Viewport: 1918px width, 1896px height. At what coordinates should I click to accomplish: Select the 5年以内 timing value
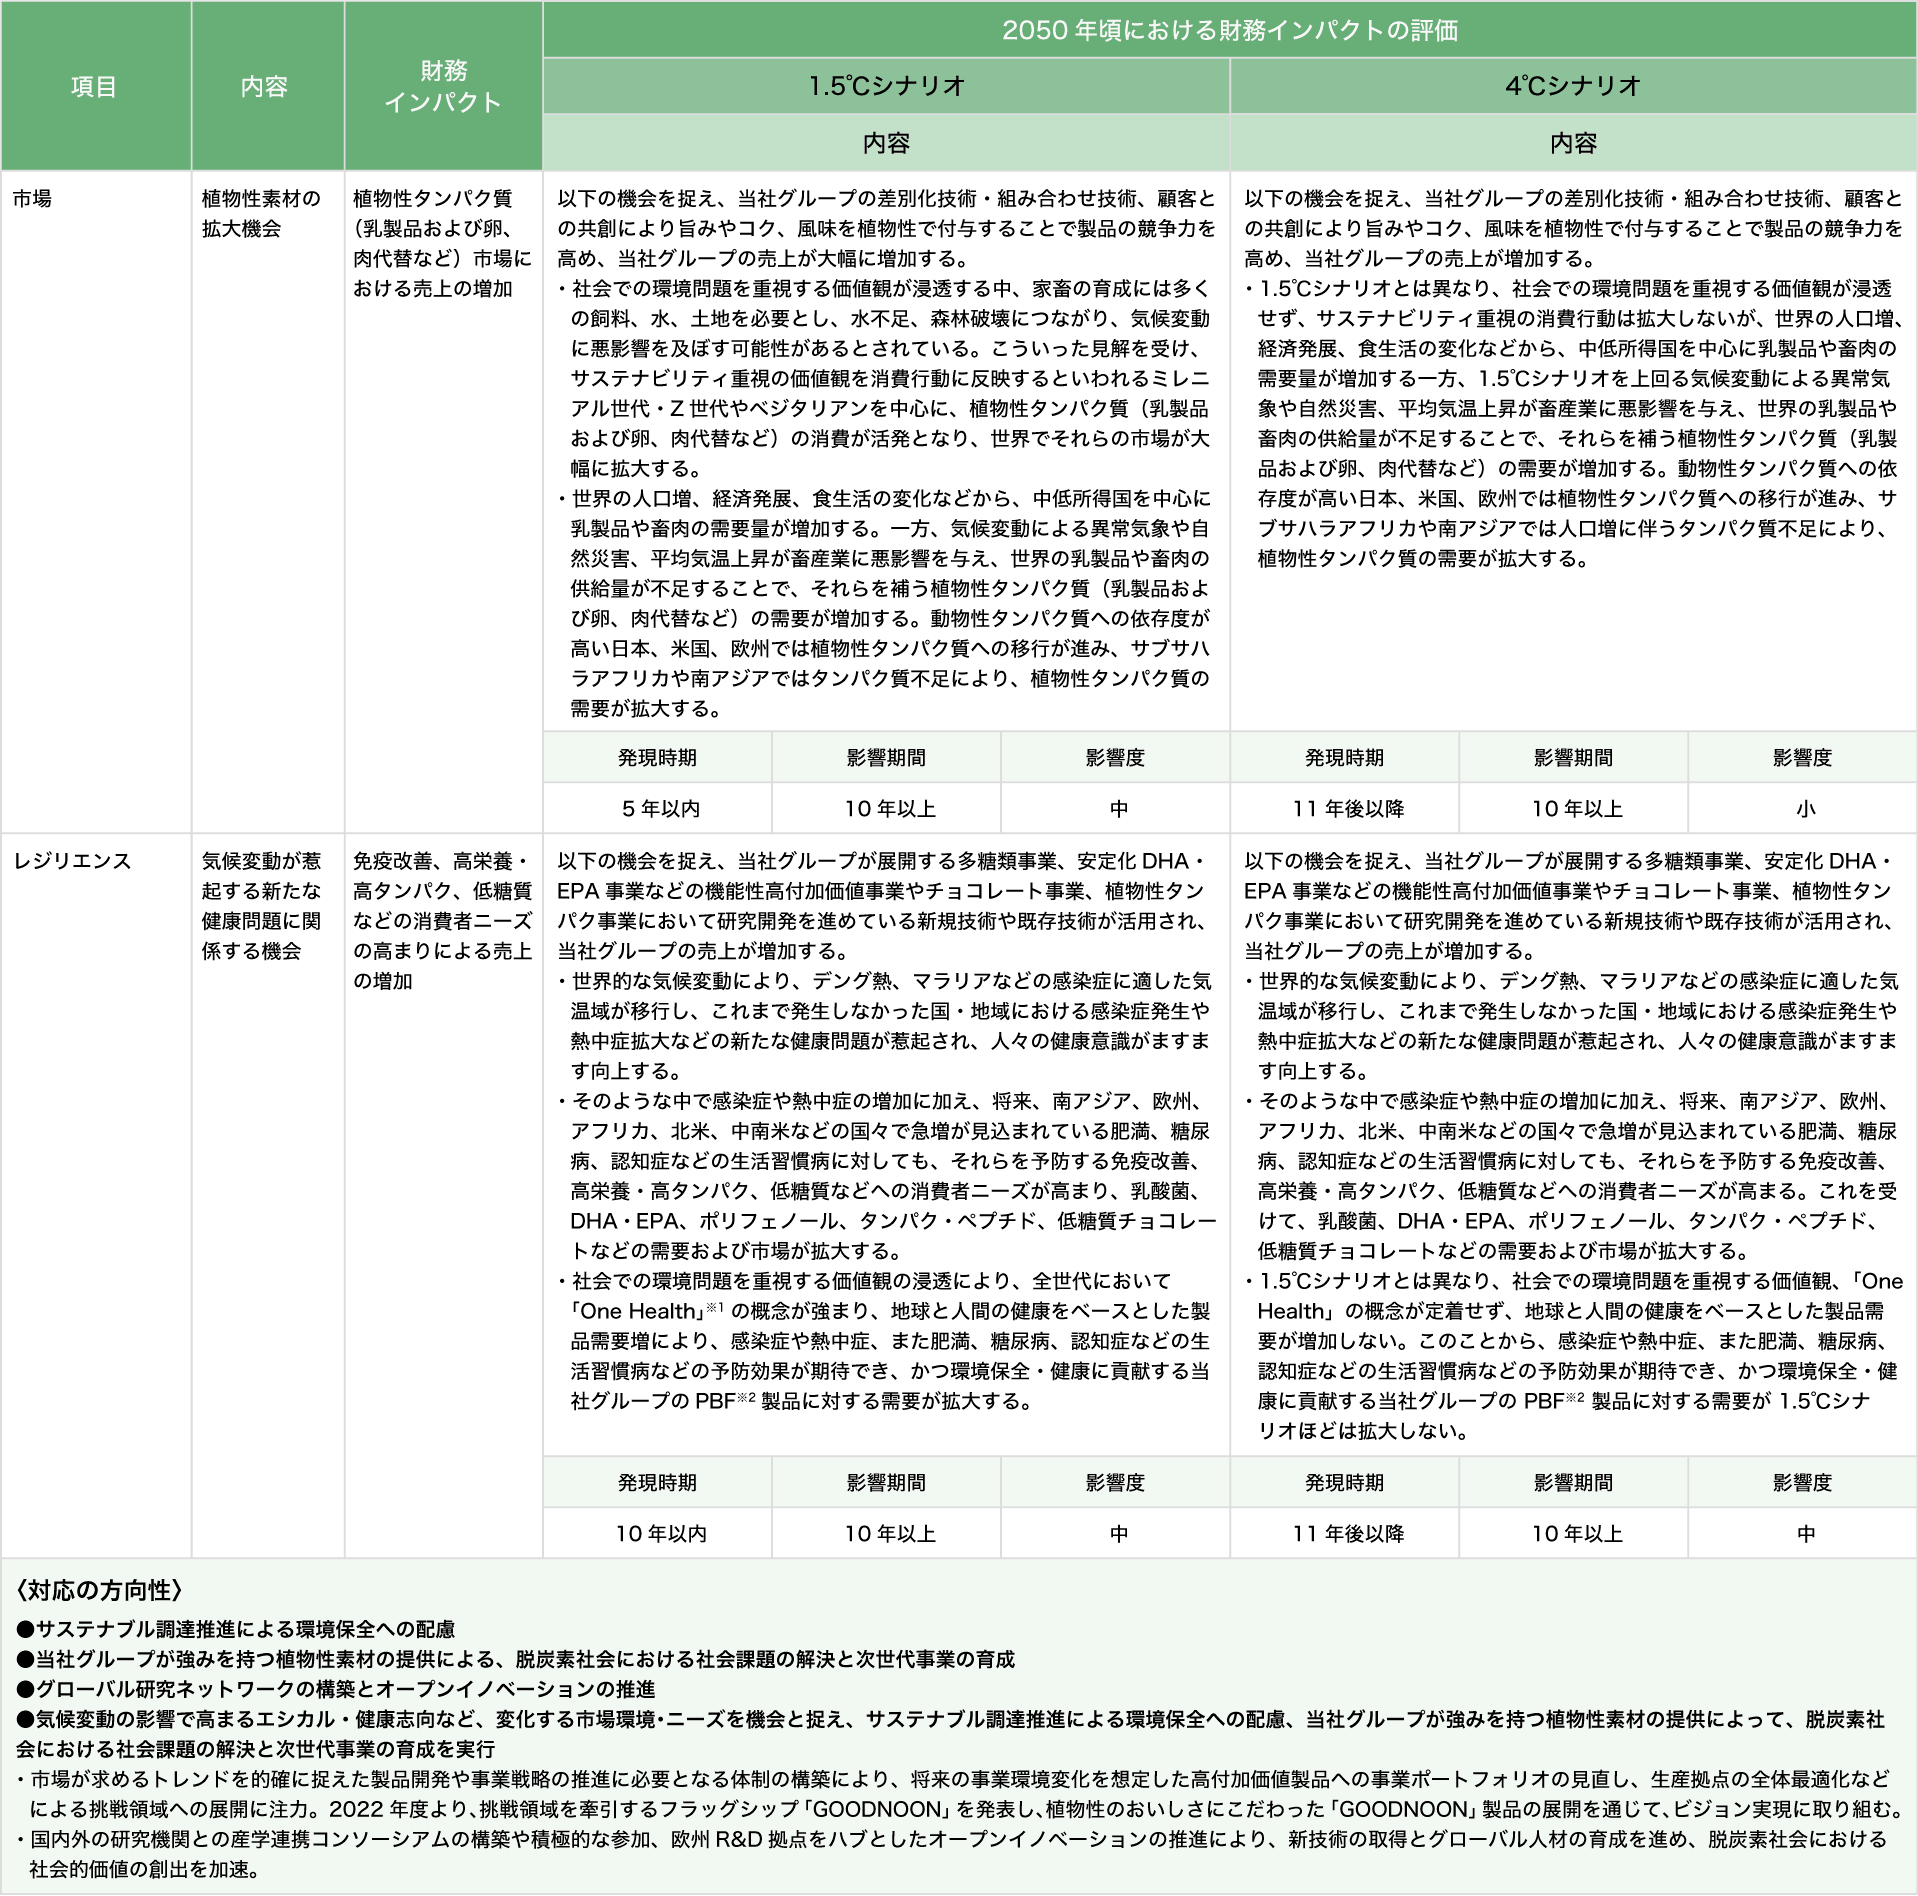pos(660,809)
